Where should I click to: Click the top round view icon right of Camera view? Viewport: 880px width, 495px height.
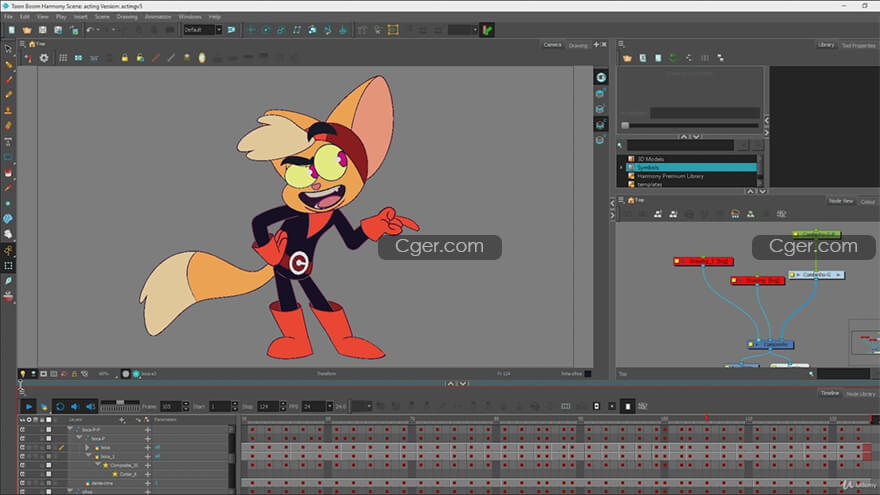click(601, 77)
